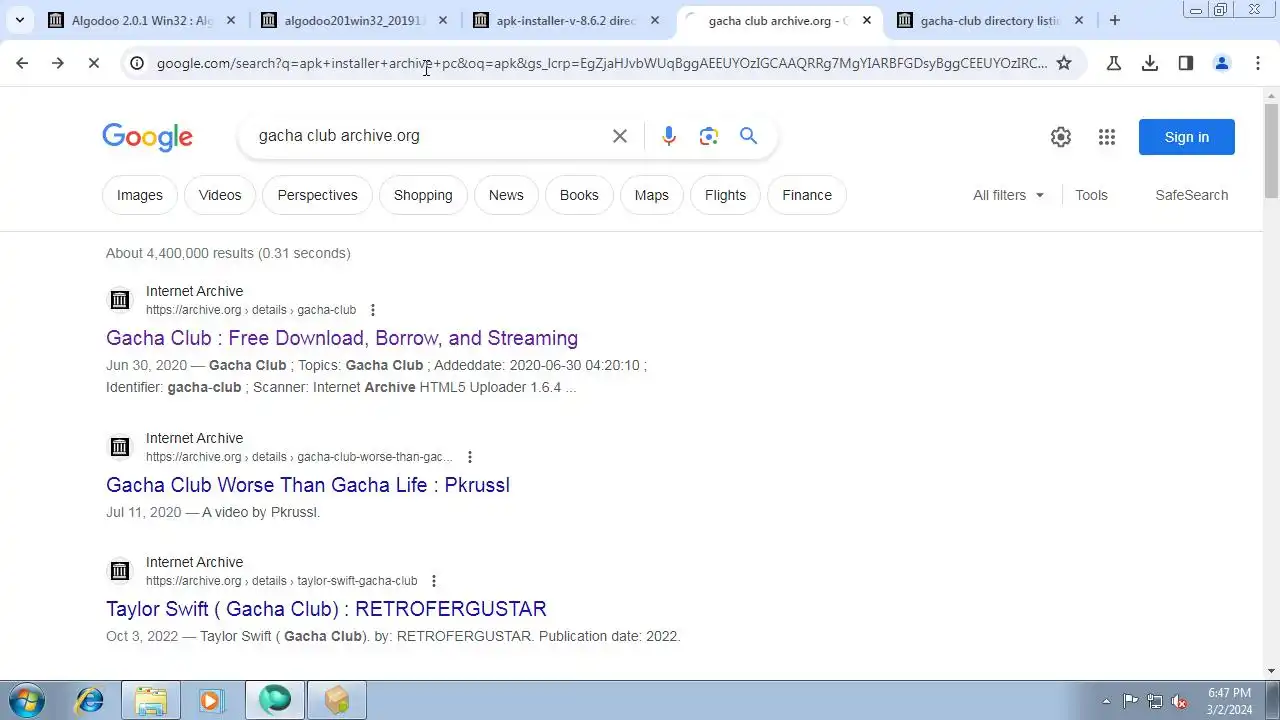Filter results by News

[x=506, y=195]
